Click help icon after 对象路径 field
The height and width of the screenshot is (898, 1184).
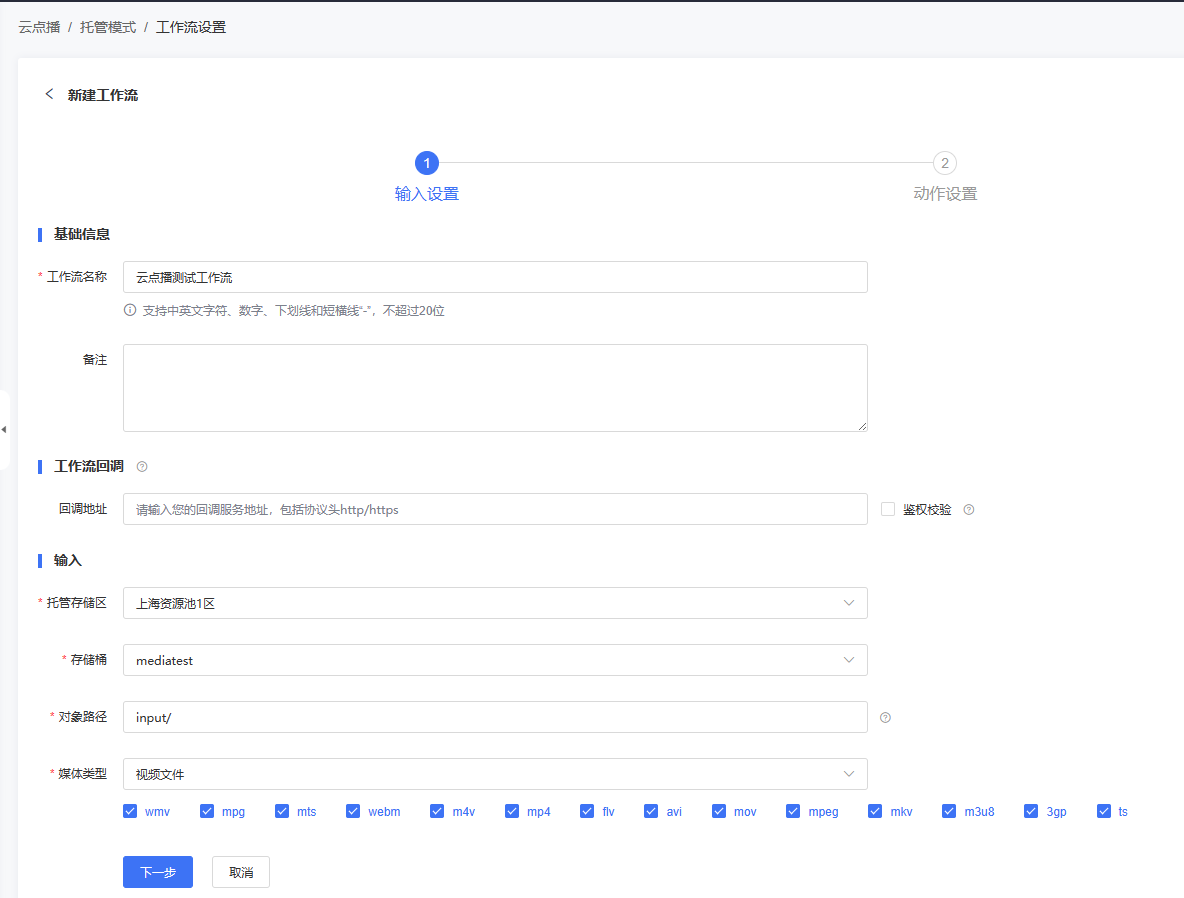click(885, 717)
